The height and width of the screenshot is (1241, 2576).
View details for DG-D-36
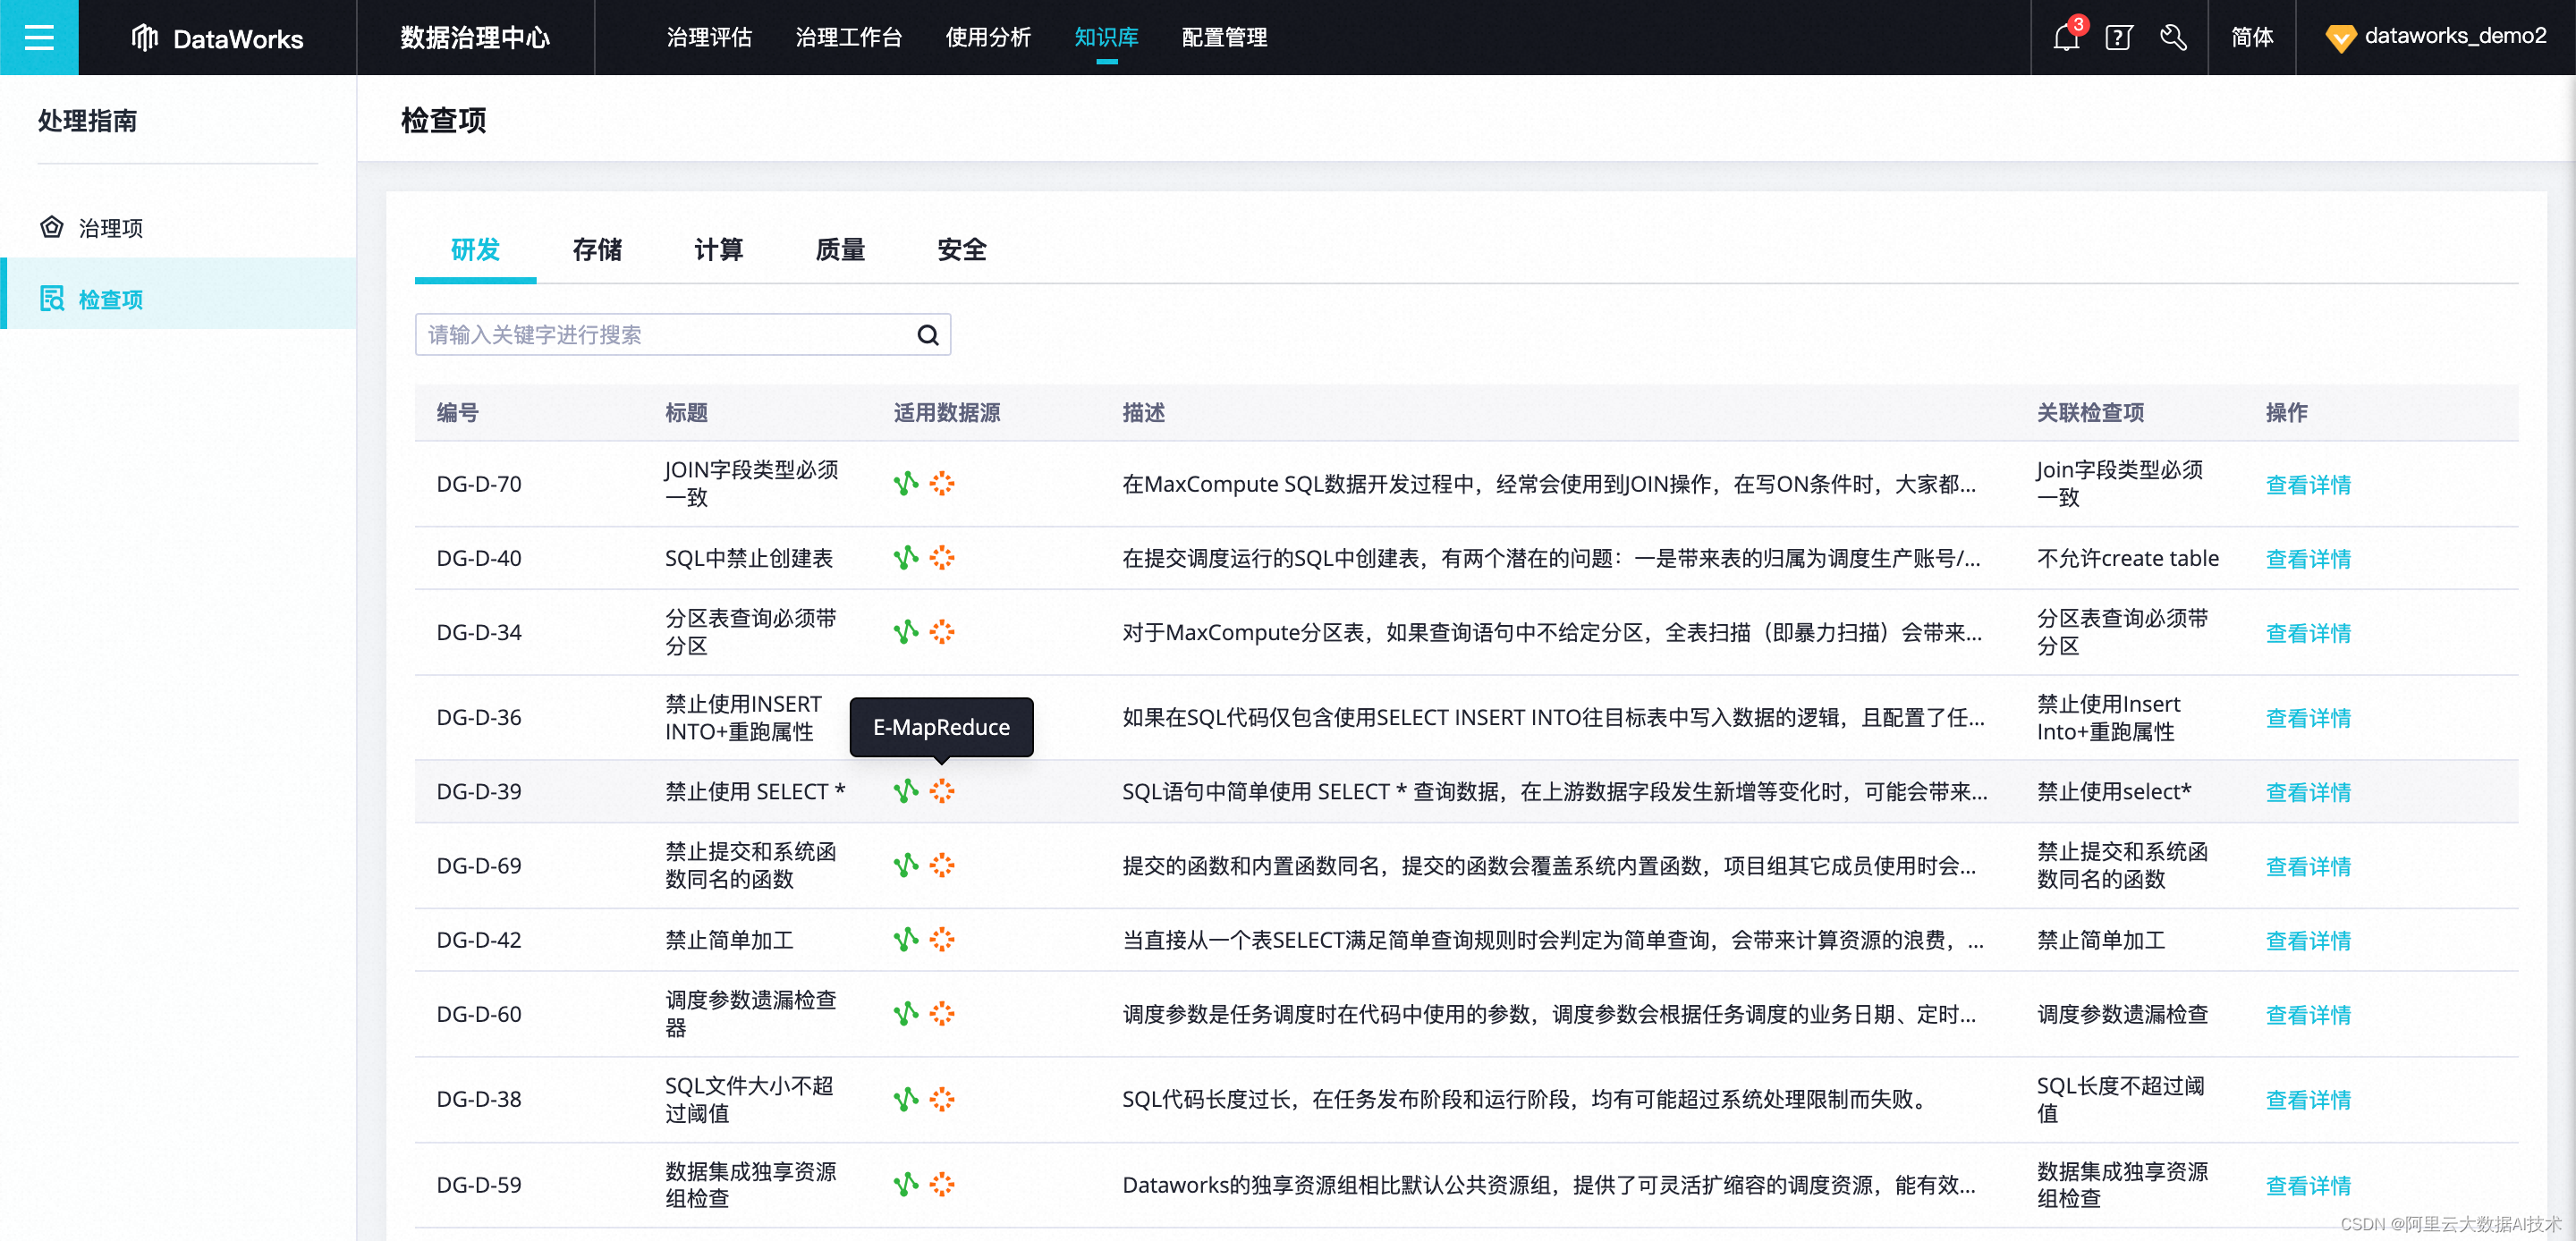(2308, 717)
